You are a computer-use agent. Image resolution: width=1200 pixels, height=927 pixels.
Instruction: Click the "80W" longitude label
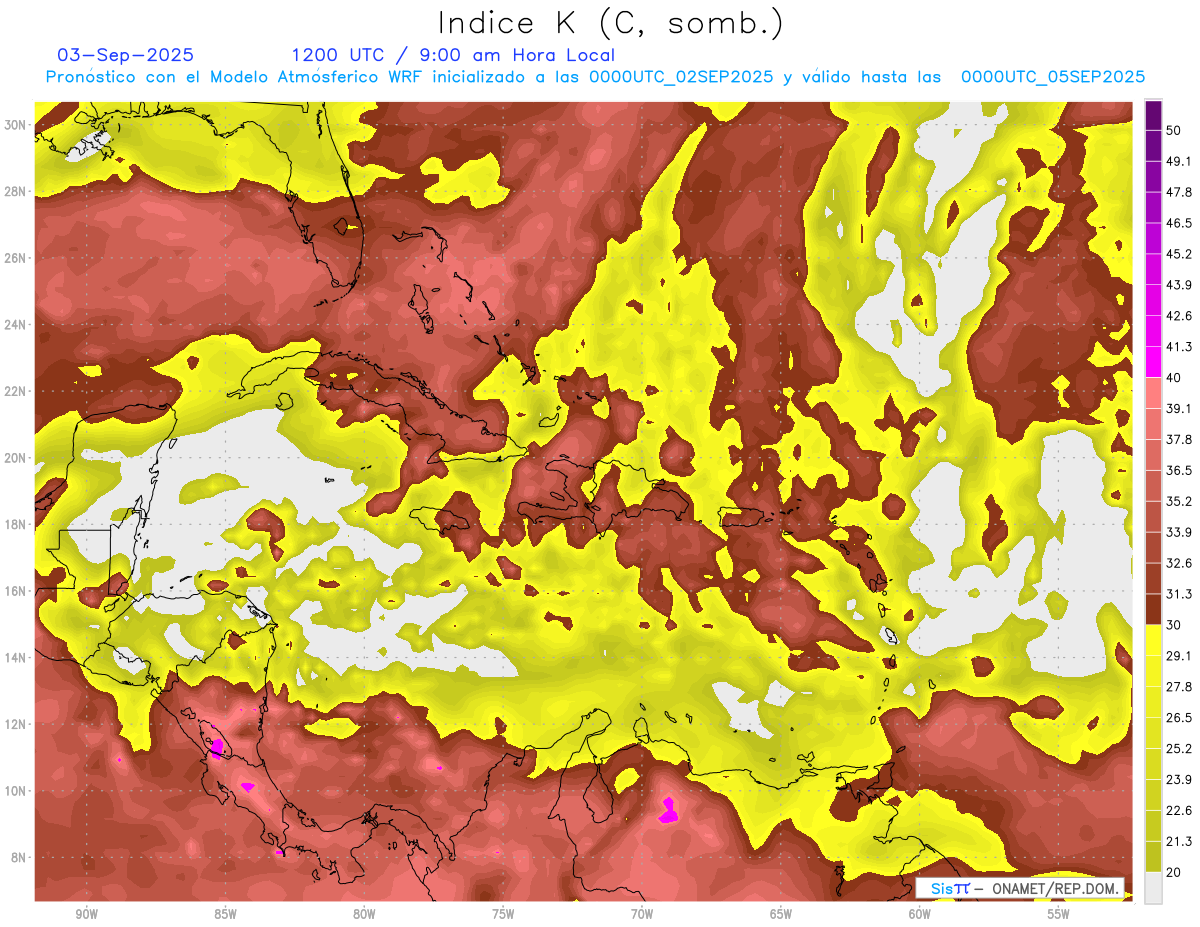pos(364,915)
